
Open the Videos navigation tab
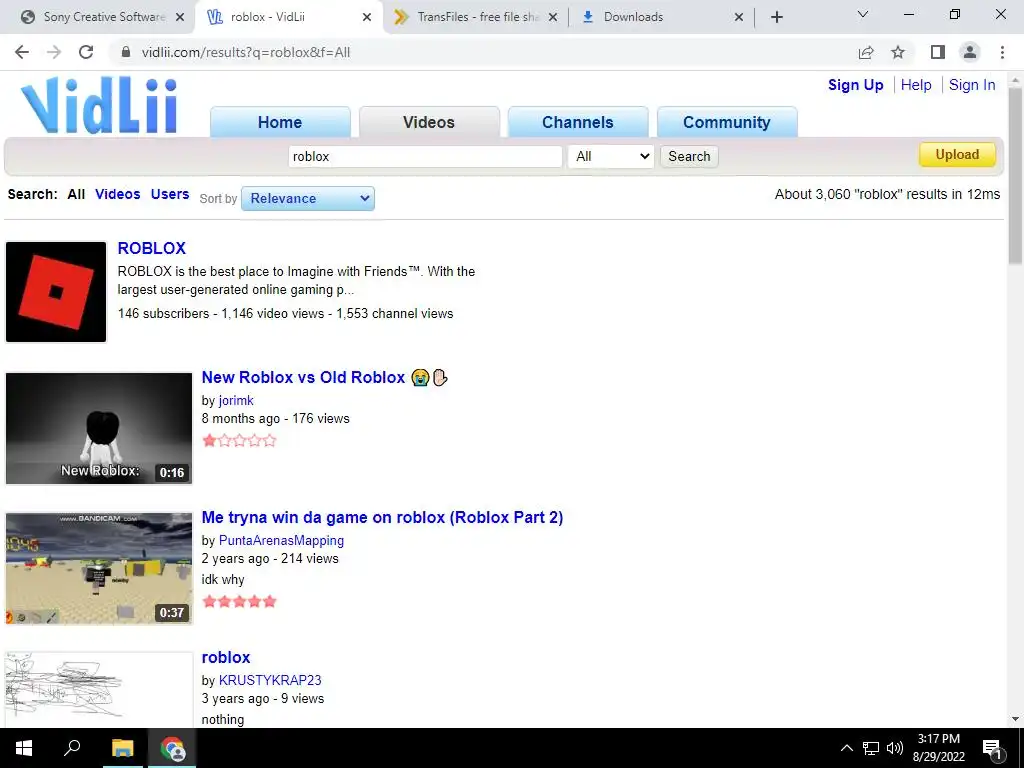coord(429,122)
